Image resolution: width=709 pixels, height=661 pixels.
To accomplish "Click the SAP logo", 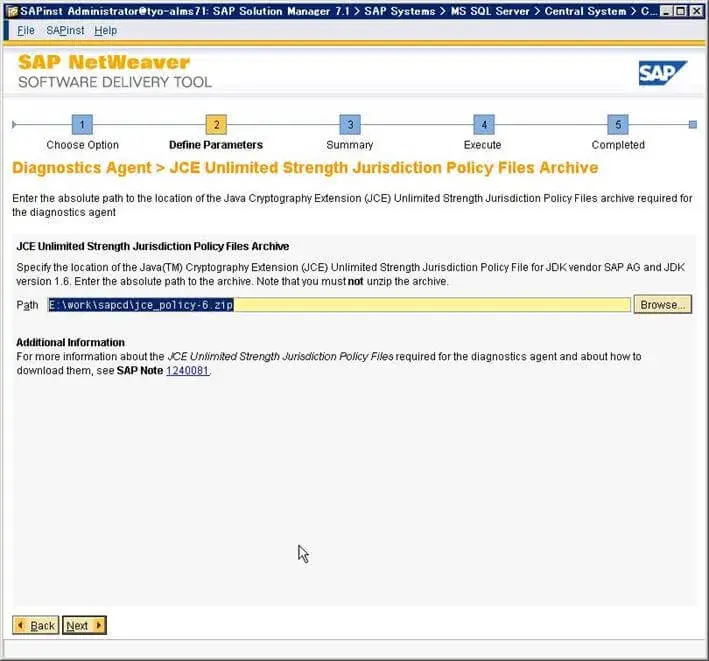I will [662, 73].
